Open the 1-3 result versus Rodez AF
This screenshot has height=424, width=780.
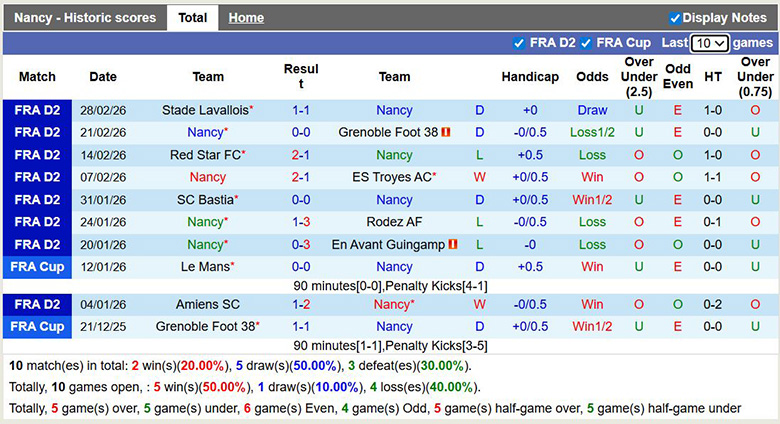click(300, 222)
